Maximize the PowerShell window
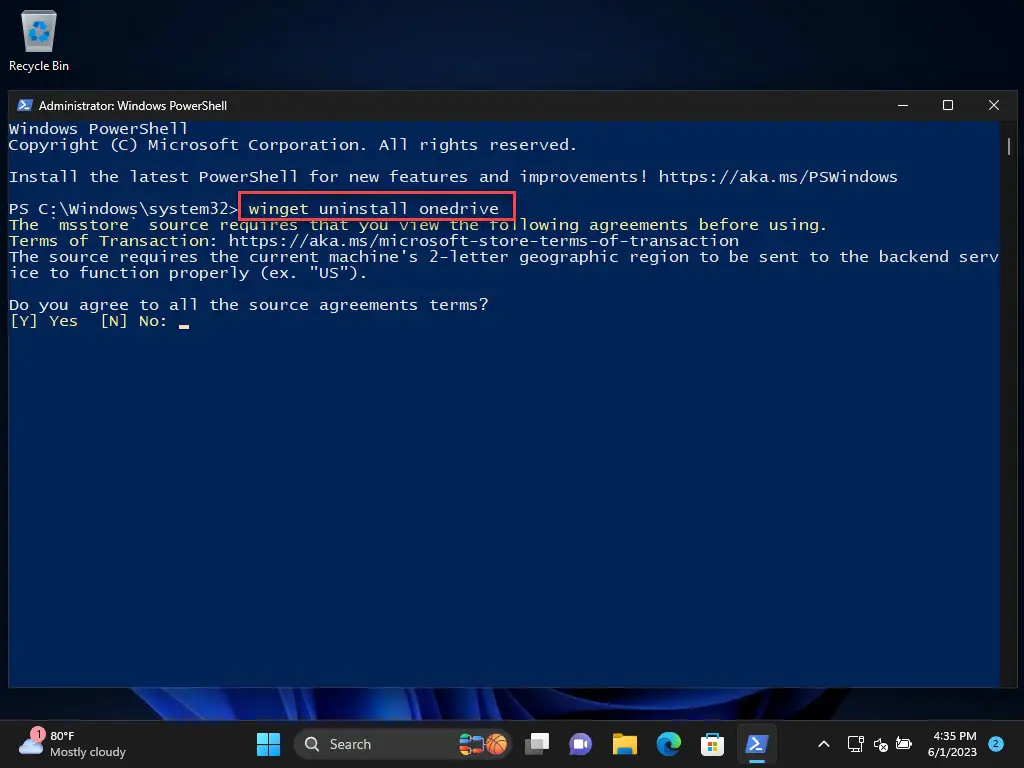The image size is (1024, 768). 948,105
